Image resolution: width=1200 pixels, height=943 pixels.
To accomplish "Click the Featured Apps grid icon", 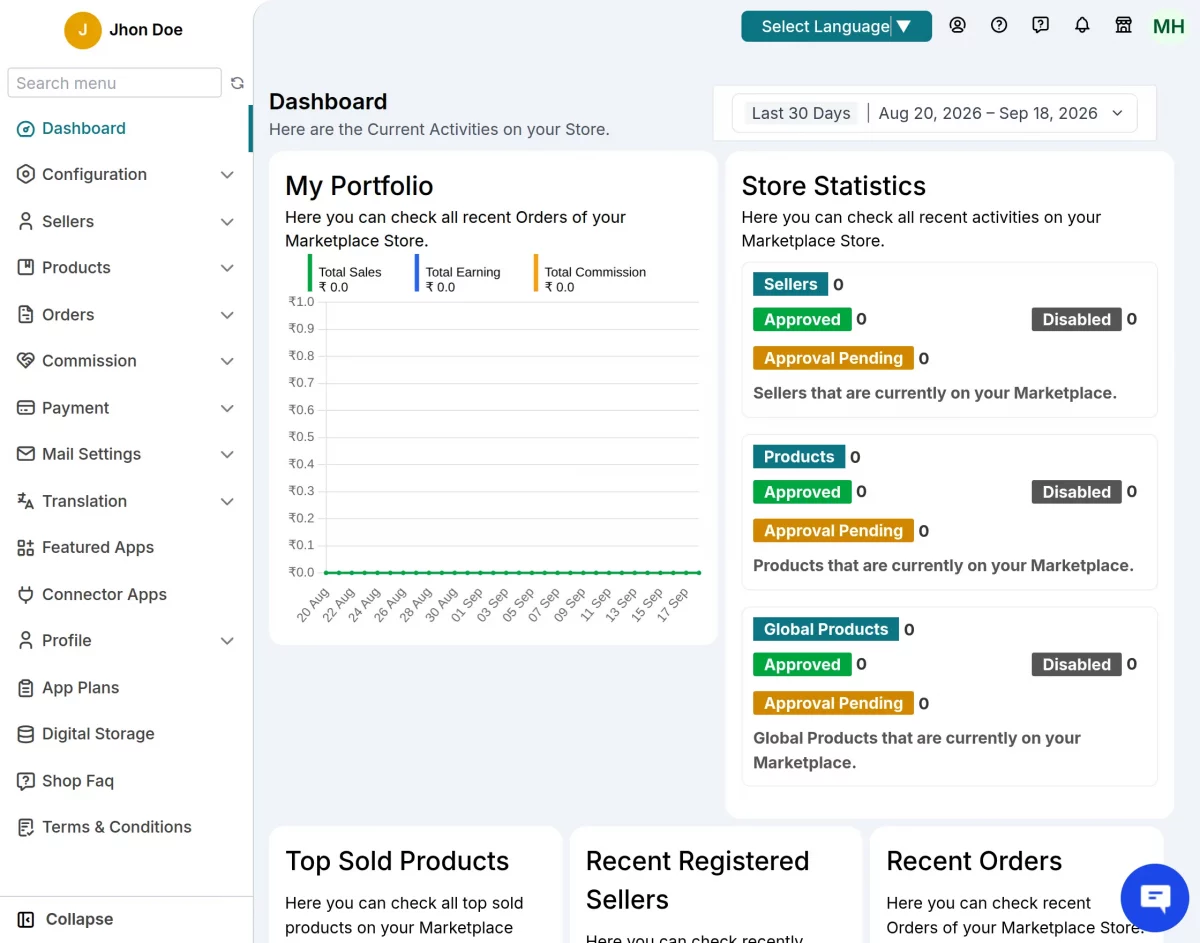I will click(x=26, y=548).
